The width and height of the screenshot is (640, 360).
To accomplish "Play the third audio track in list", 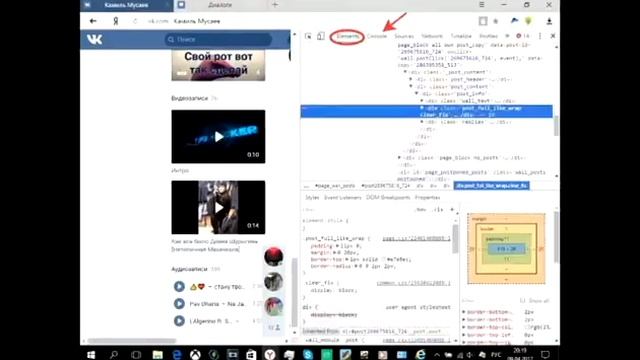I will [179, 321].
